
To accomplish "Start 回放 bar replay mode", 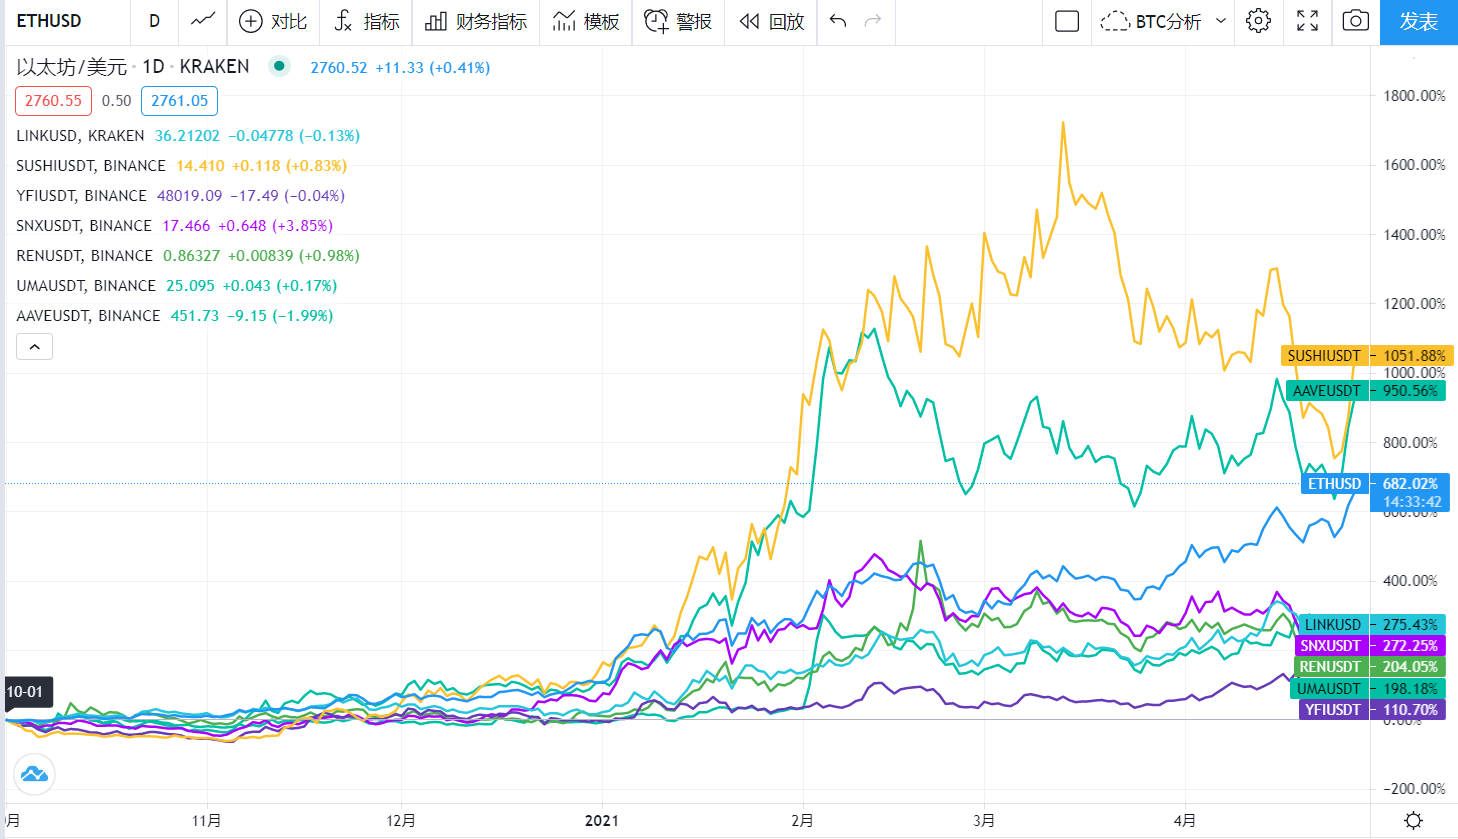I will point(770,22).
